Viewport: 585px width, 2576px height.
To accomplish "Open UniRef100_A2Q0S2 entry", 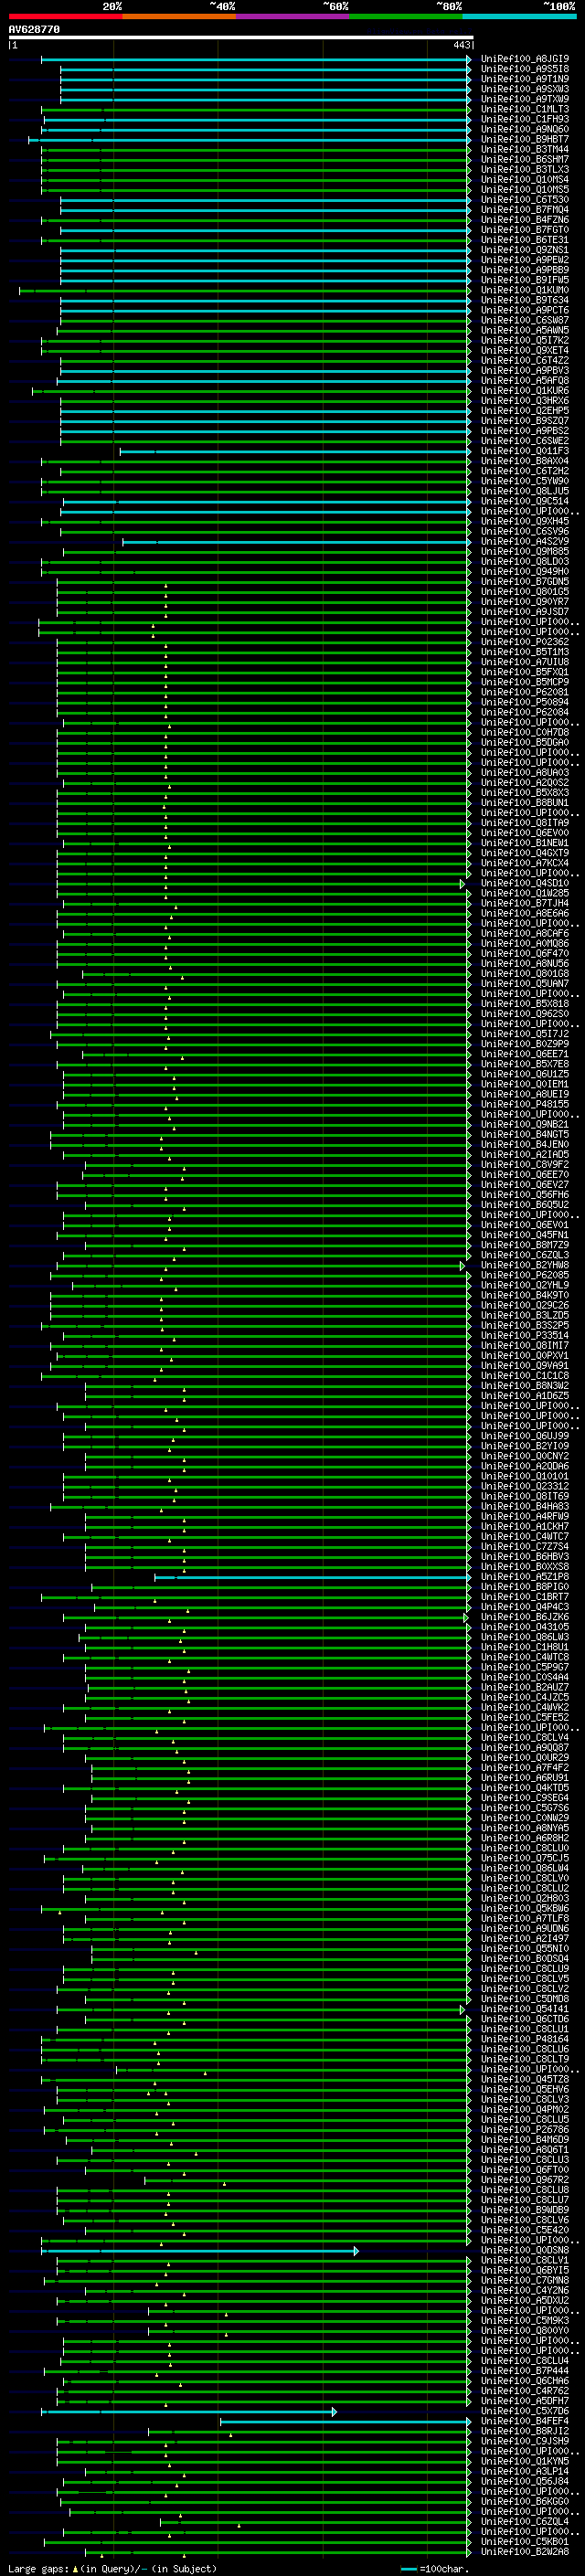I will (x=525, y=783).
